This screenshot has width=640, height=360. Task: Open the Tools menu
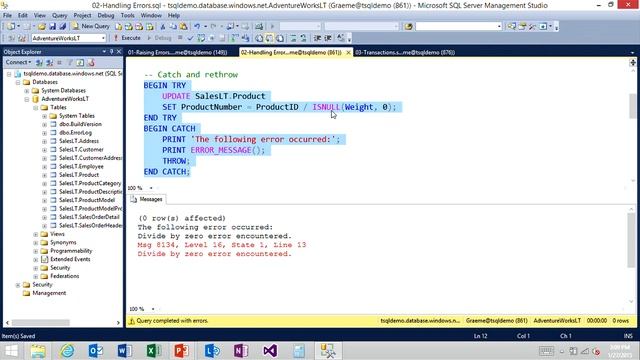click(x=127, y=15)
